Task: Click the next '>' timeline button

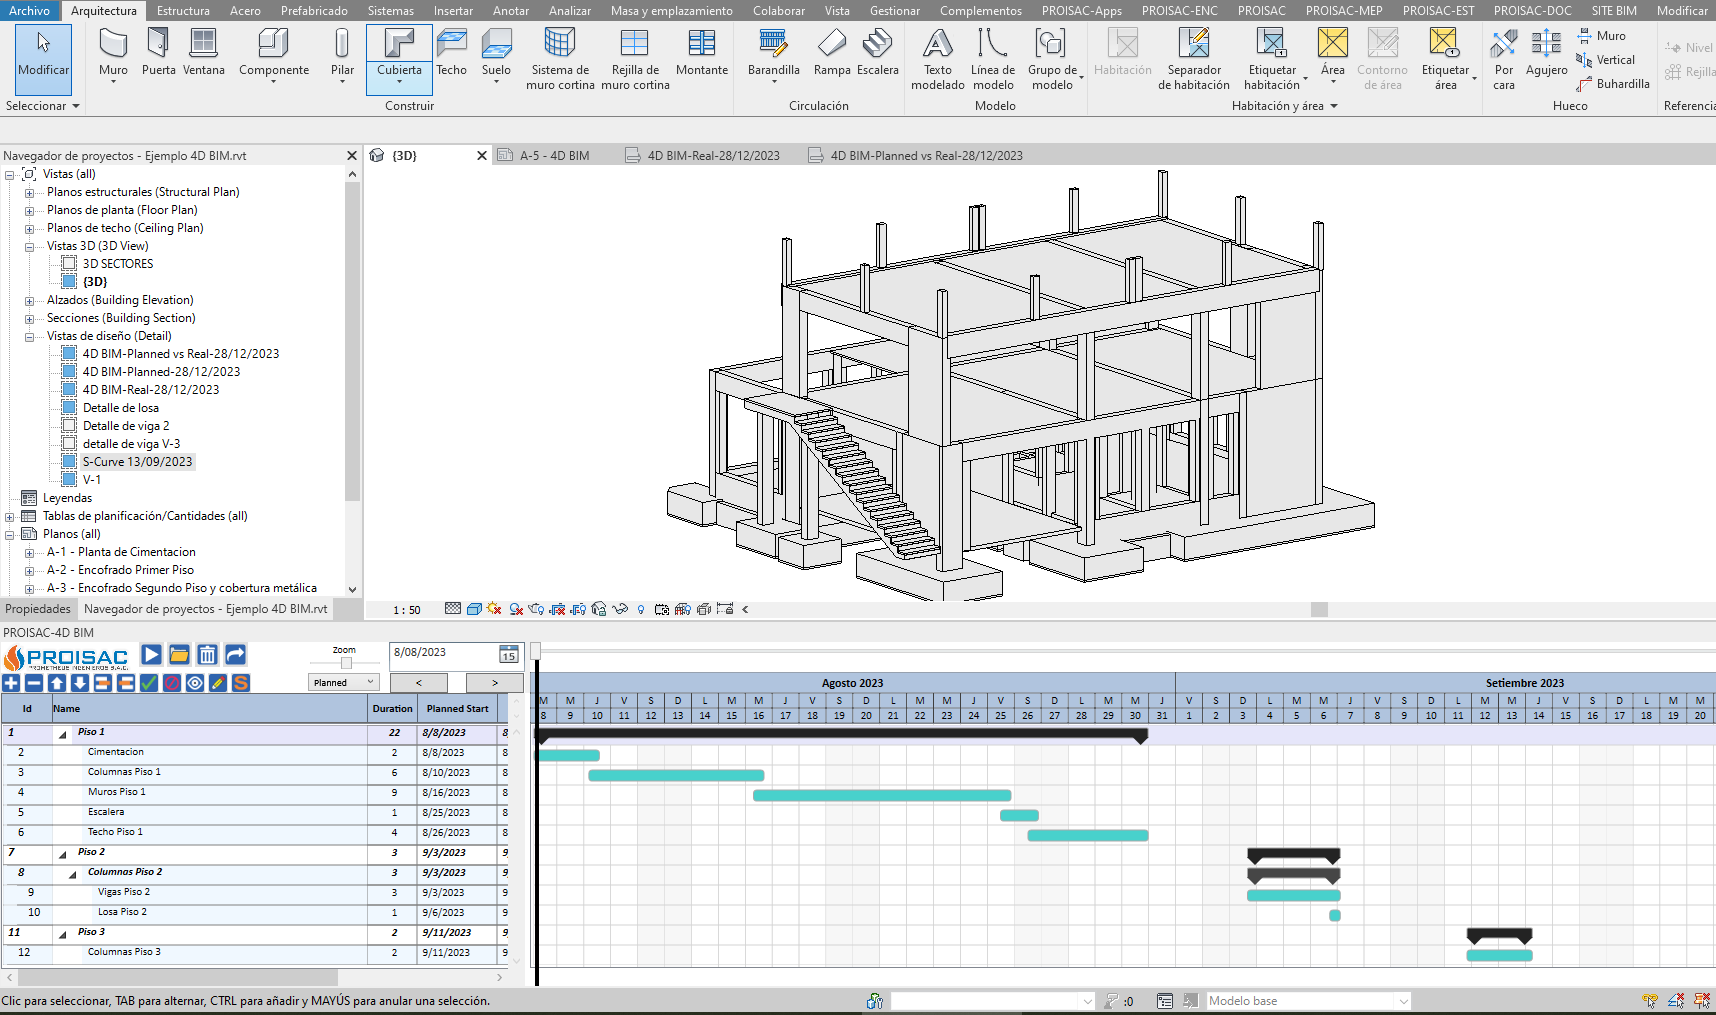Action: [494, 682]
